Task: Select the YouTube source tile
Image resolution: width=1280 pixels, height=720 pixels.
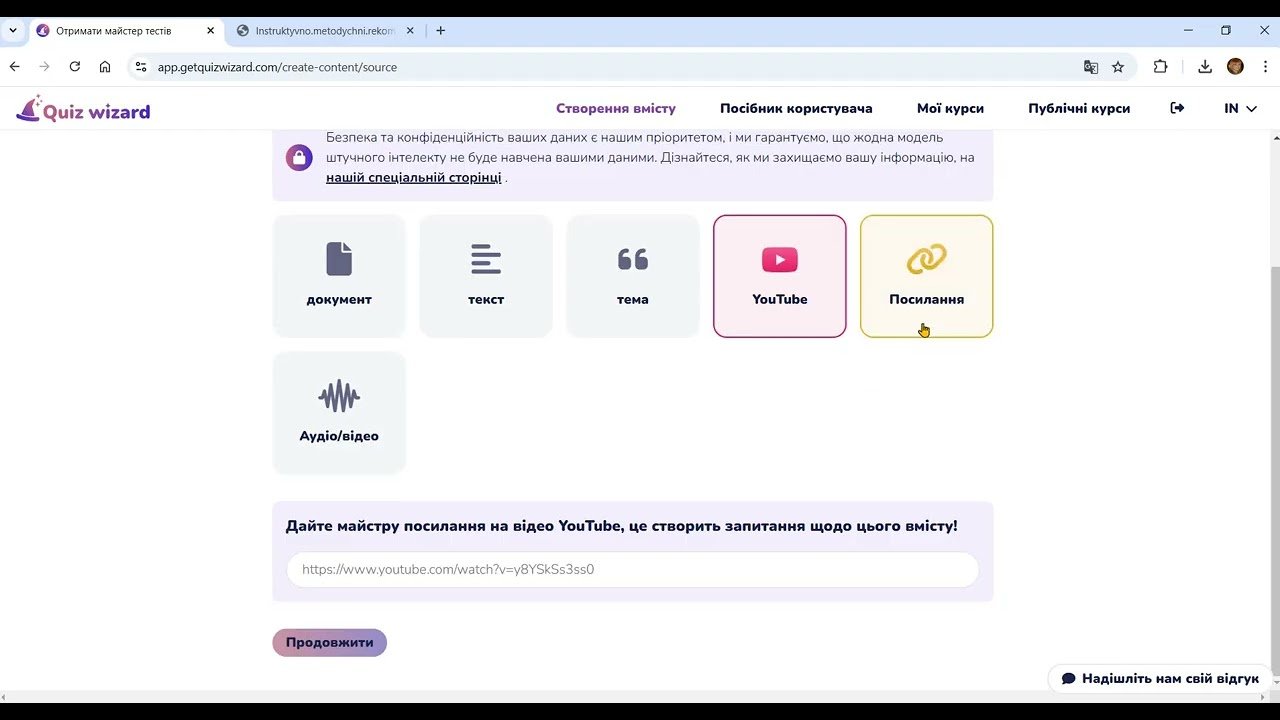Action: pos(779,276)
